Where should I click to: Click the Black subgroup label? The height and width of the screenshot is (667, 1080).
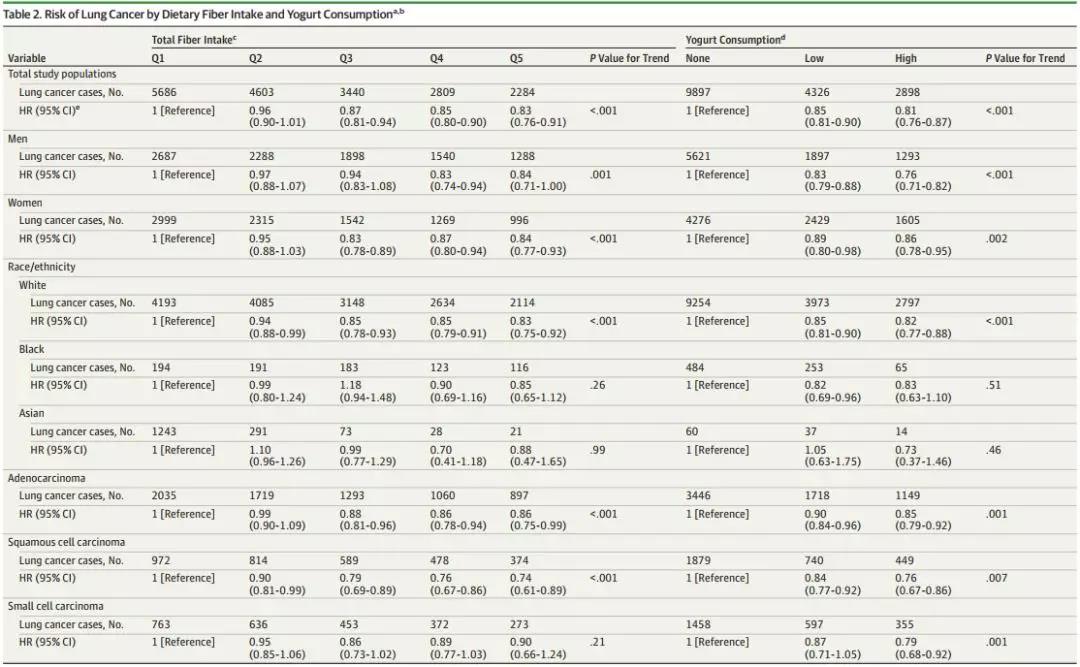(x=32, y=349)
